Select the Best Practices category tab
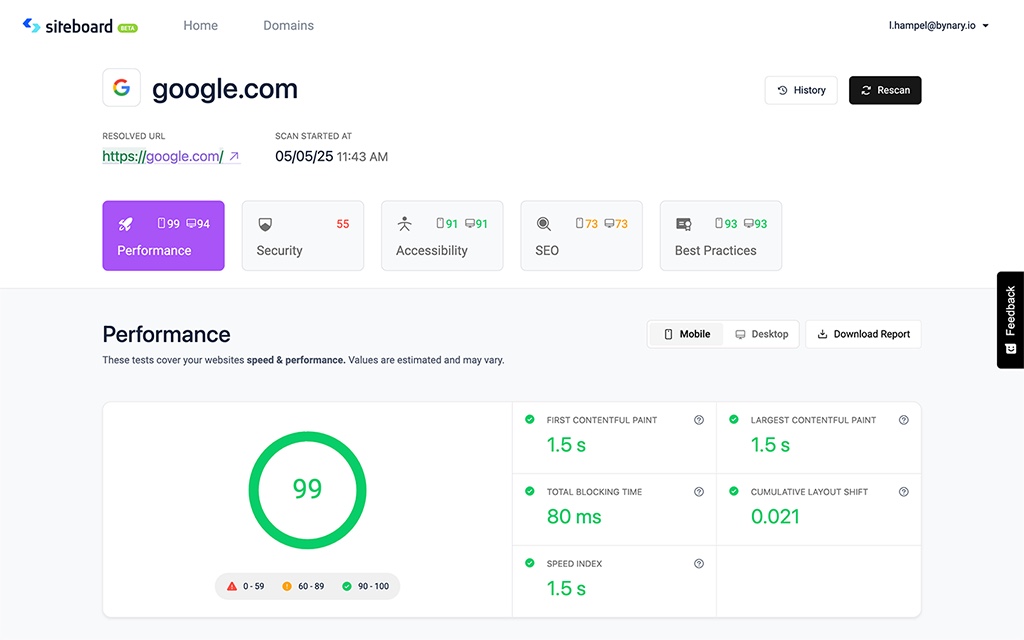Screen dimensions: 1024x640 pos(720,236)
